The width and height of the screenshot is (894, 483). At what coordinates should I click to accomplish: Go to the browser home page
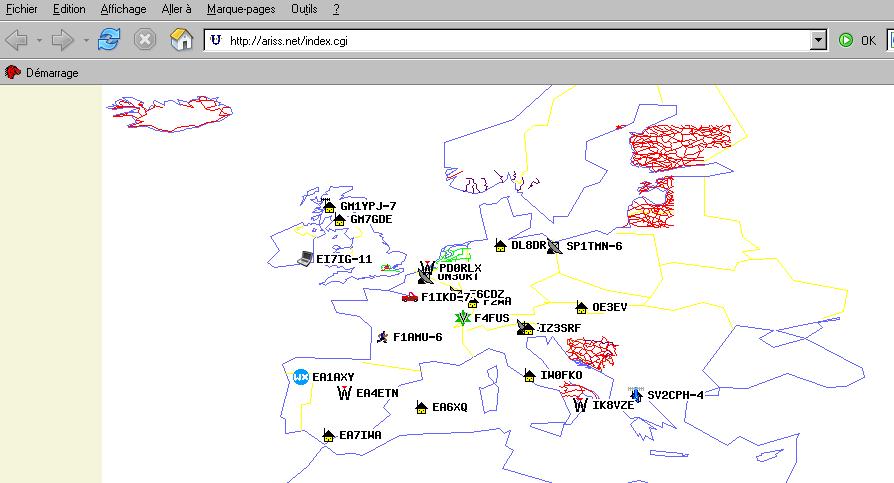pyautogui.click(x=181, y=40)
